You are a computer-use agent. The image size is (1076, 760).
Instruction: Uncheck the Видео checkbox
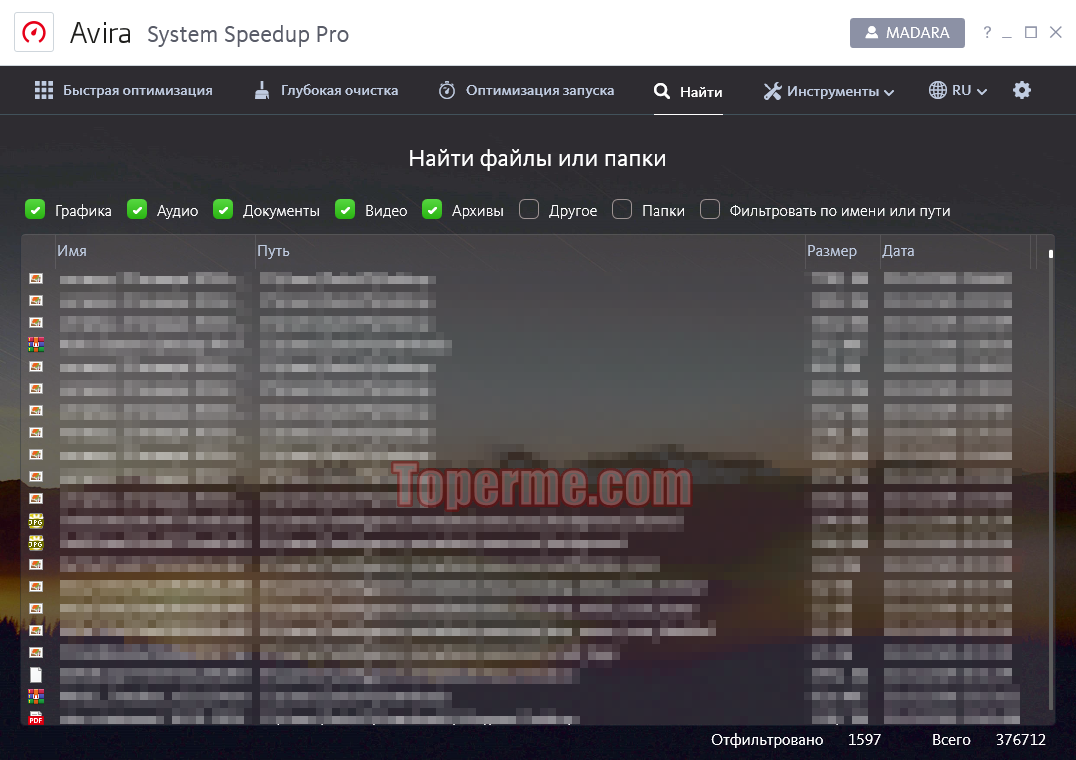[x=345, y=209]
